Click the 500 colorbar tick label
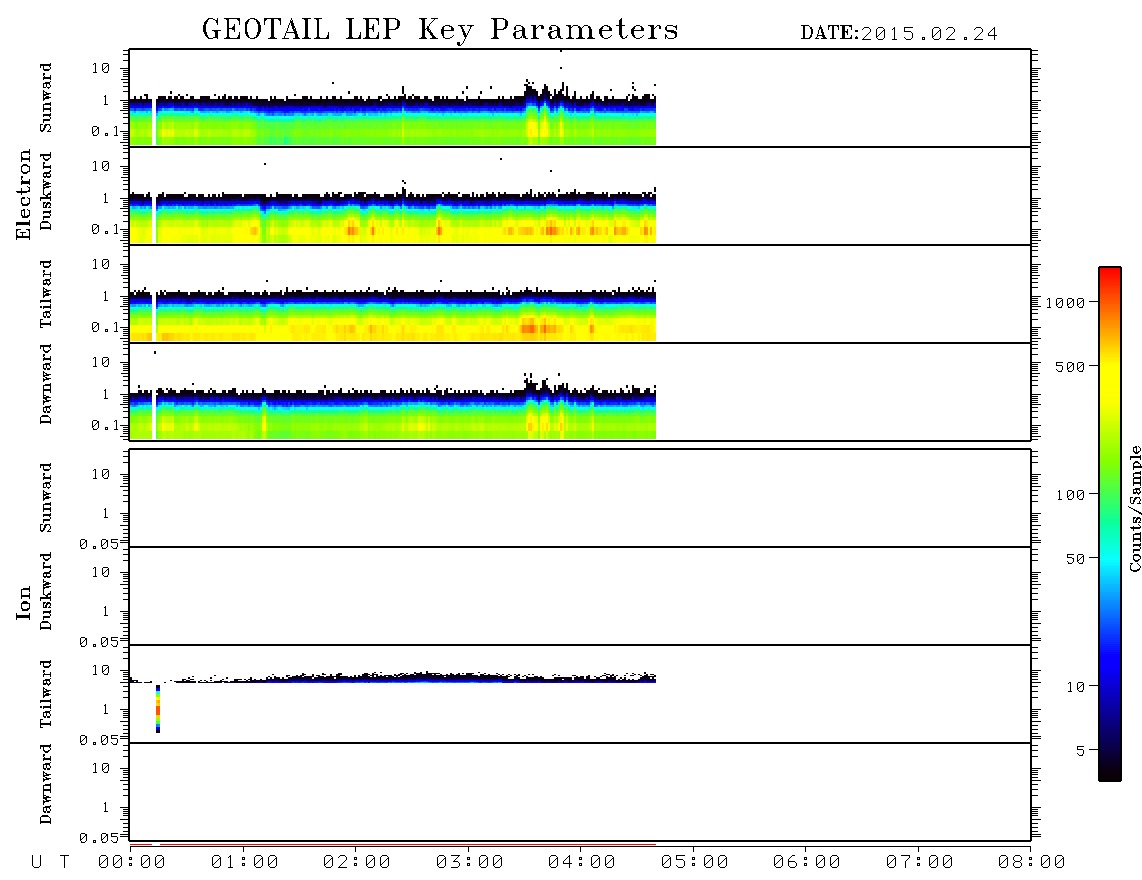Screen dimensions: 1142x880 pyautogui.click(x=1070, y=367)
